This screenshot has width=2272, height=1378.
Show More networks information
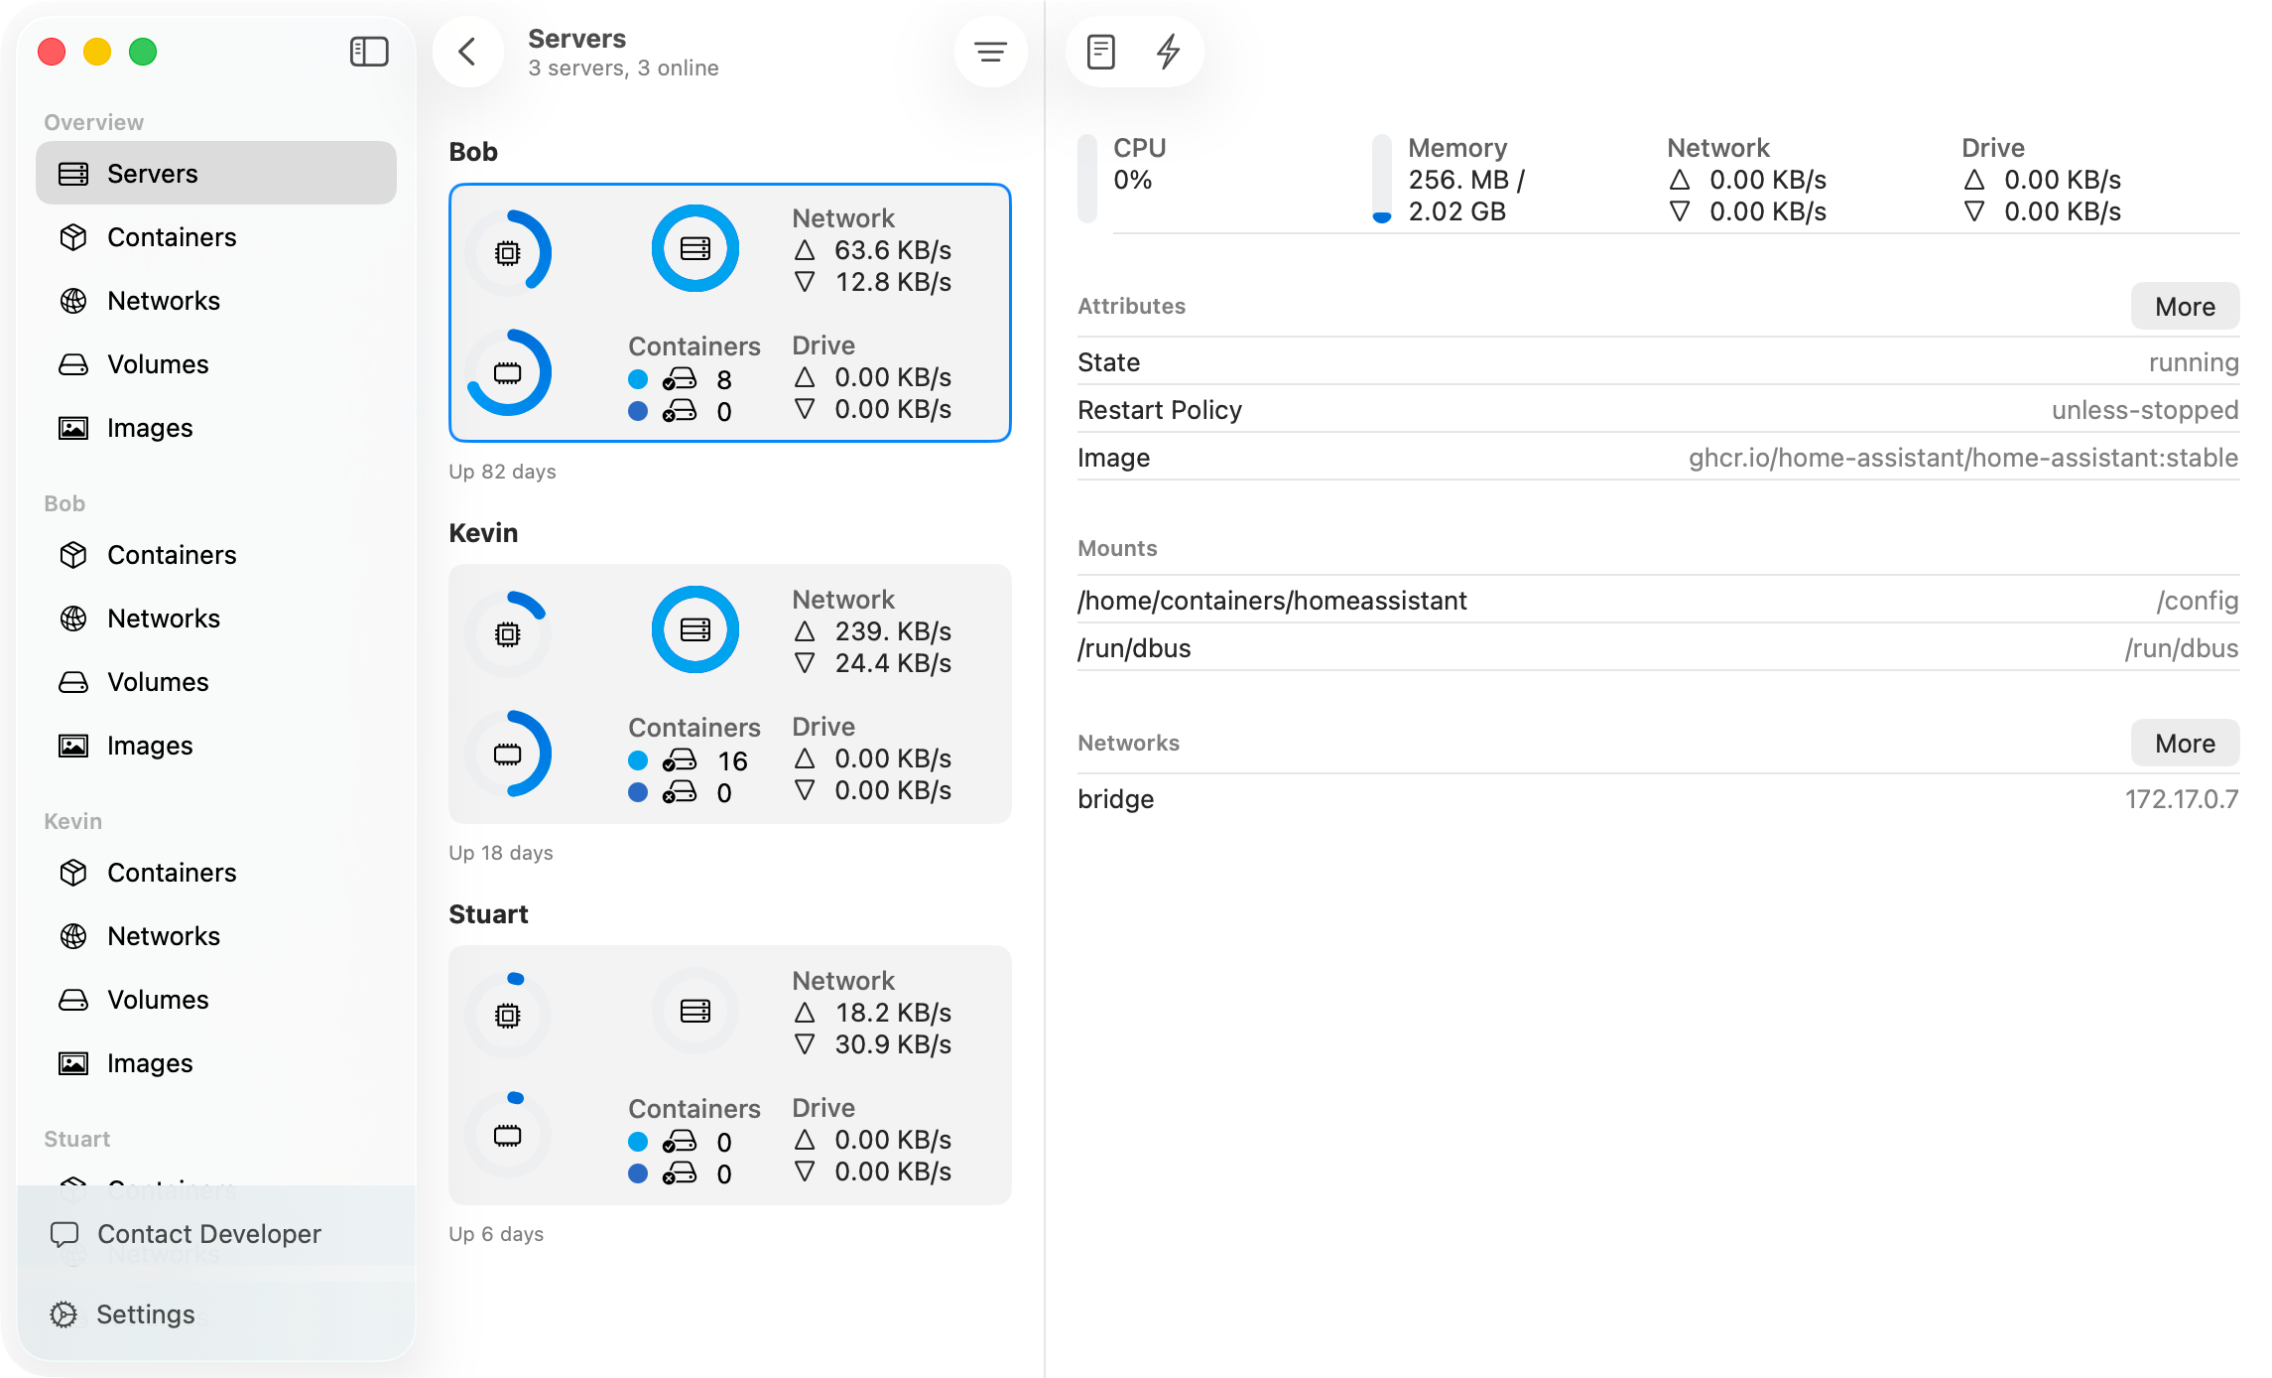[2184, 743]
